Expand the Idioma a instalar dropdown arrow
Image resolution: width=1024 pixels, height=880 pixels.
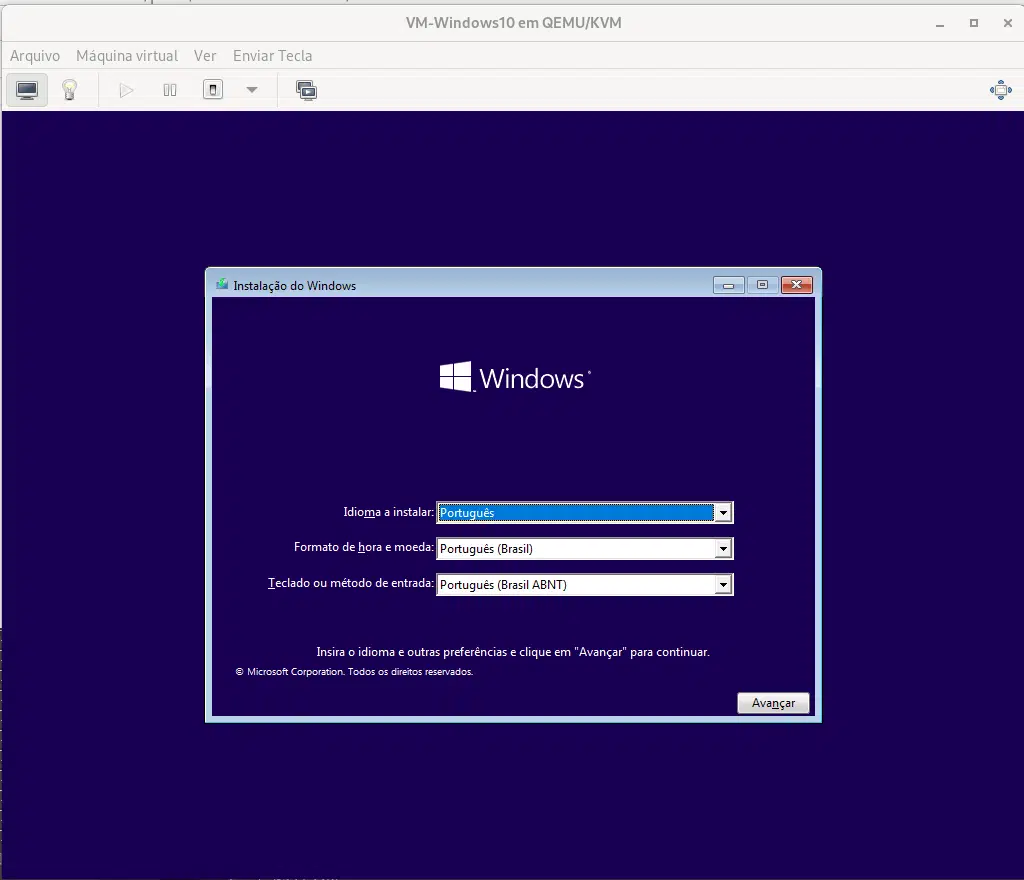(723, 513)
